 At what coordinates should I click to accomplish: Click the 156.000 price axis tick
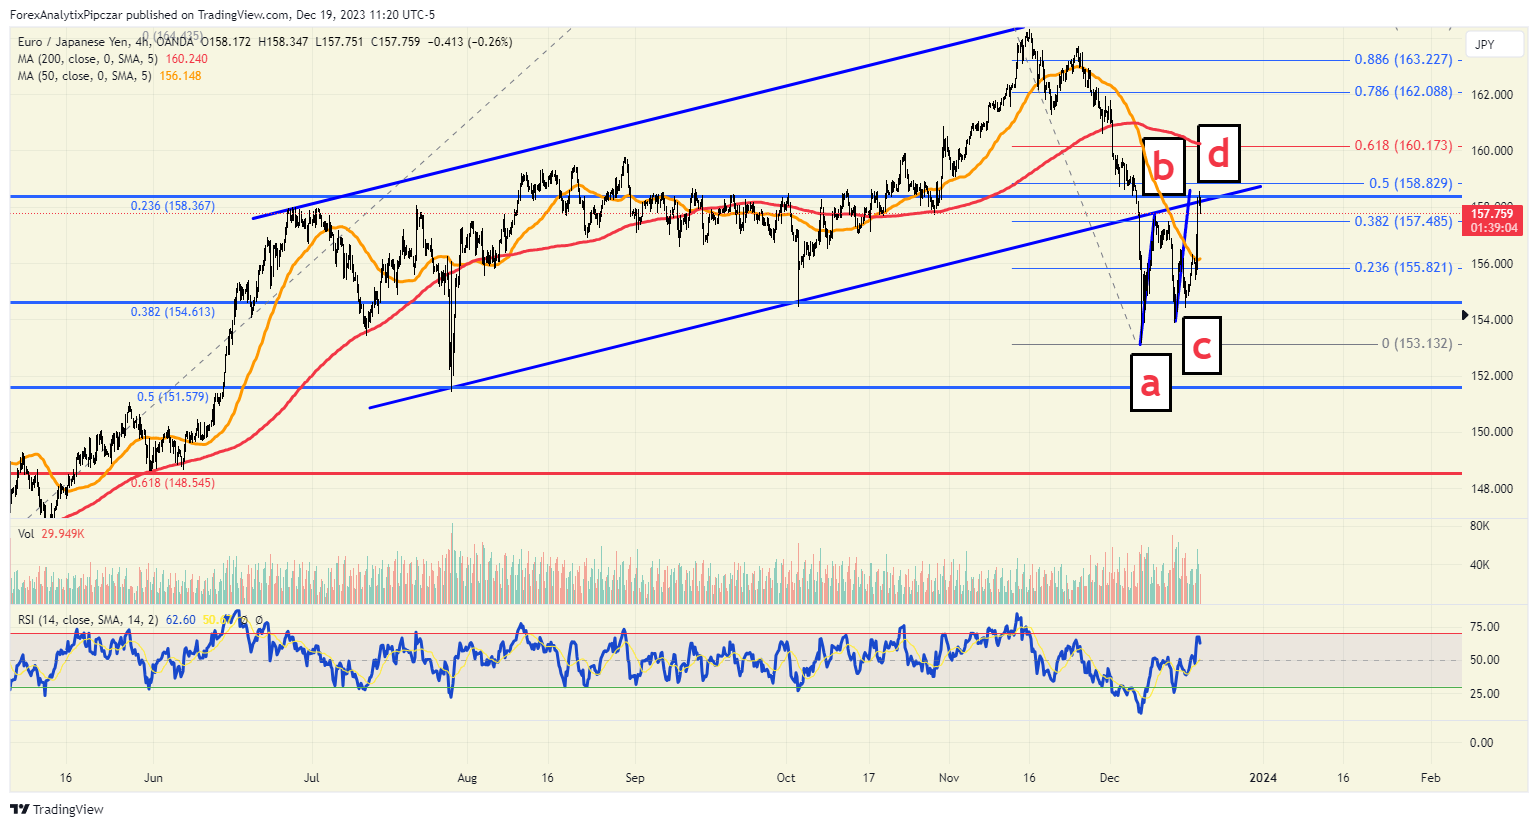click(x=1492, y=264)
